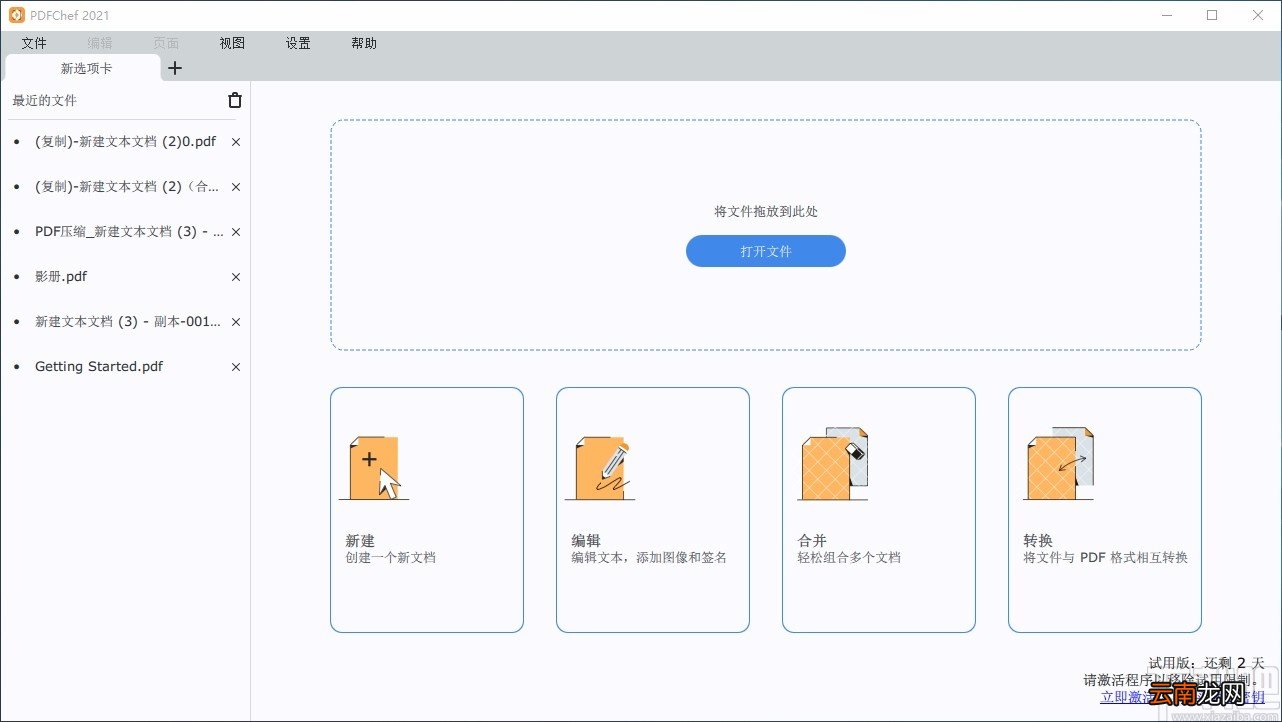Open a new tab with the plus icon
This screenshot has height=722, width=1282.
[x=175, y=68]
